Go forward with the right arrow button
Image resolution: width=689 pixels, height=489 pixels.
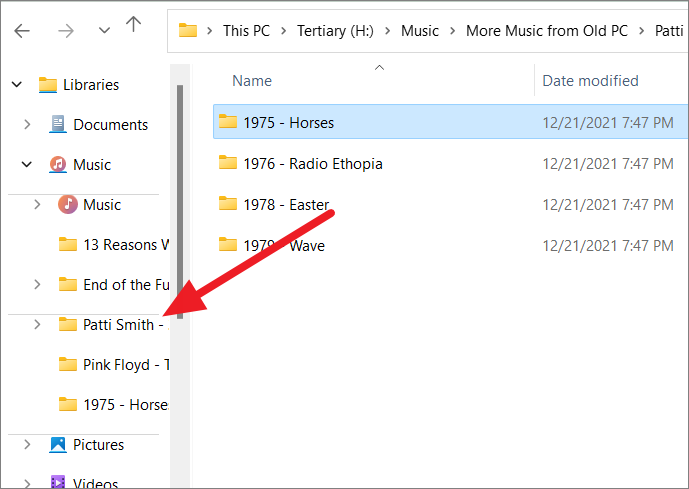click(x=66, y=31)
